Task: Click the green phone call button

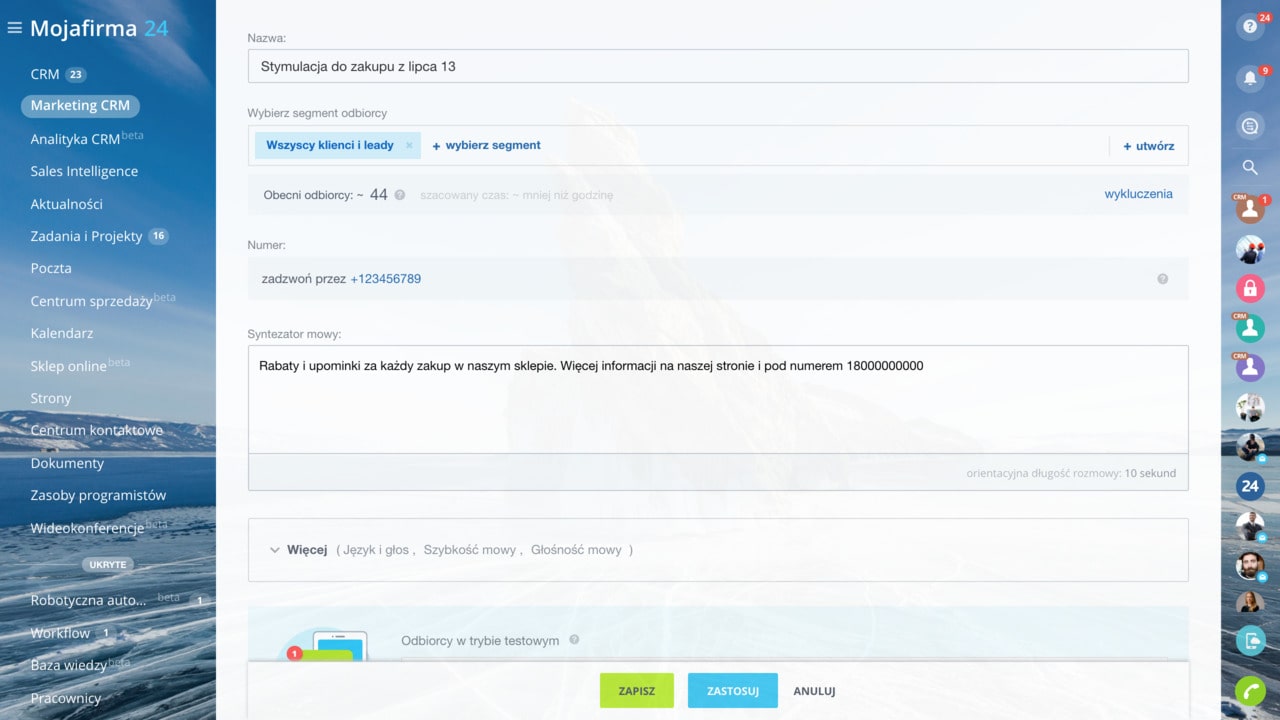Action: (1250, 691)
